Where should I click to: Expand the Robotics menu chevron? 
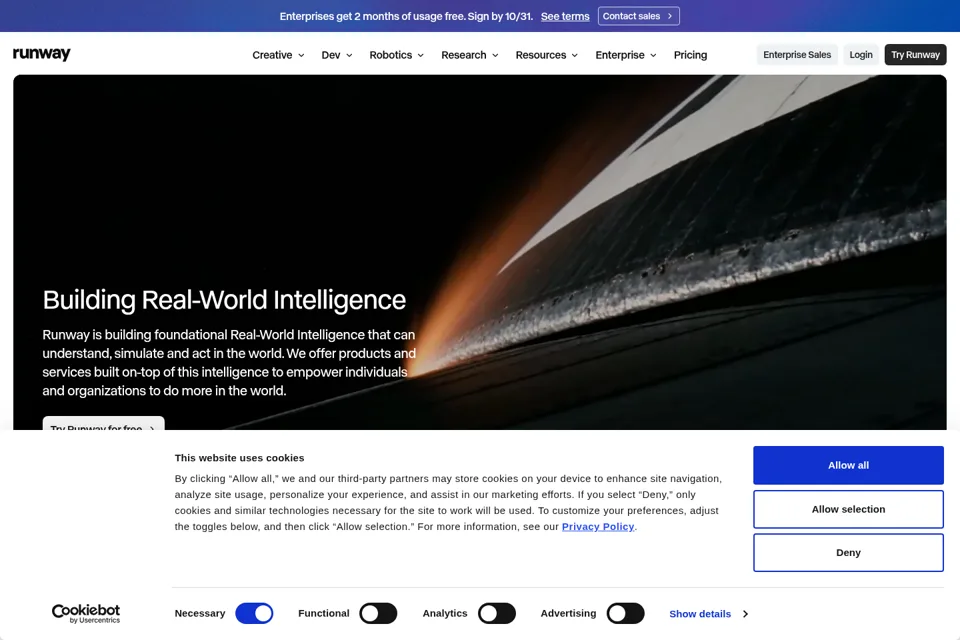pyautogui.click(x=421, y=55)
